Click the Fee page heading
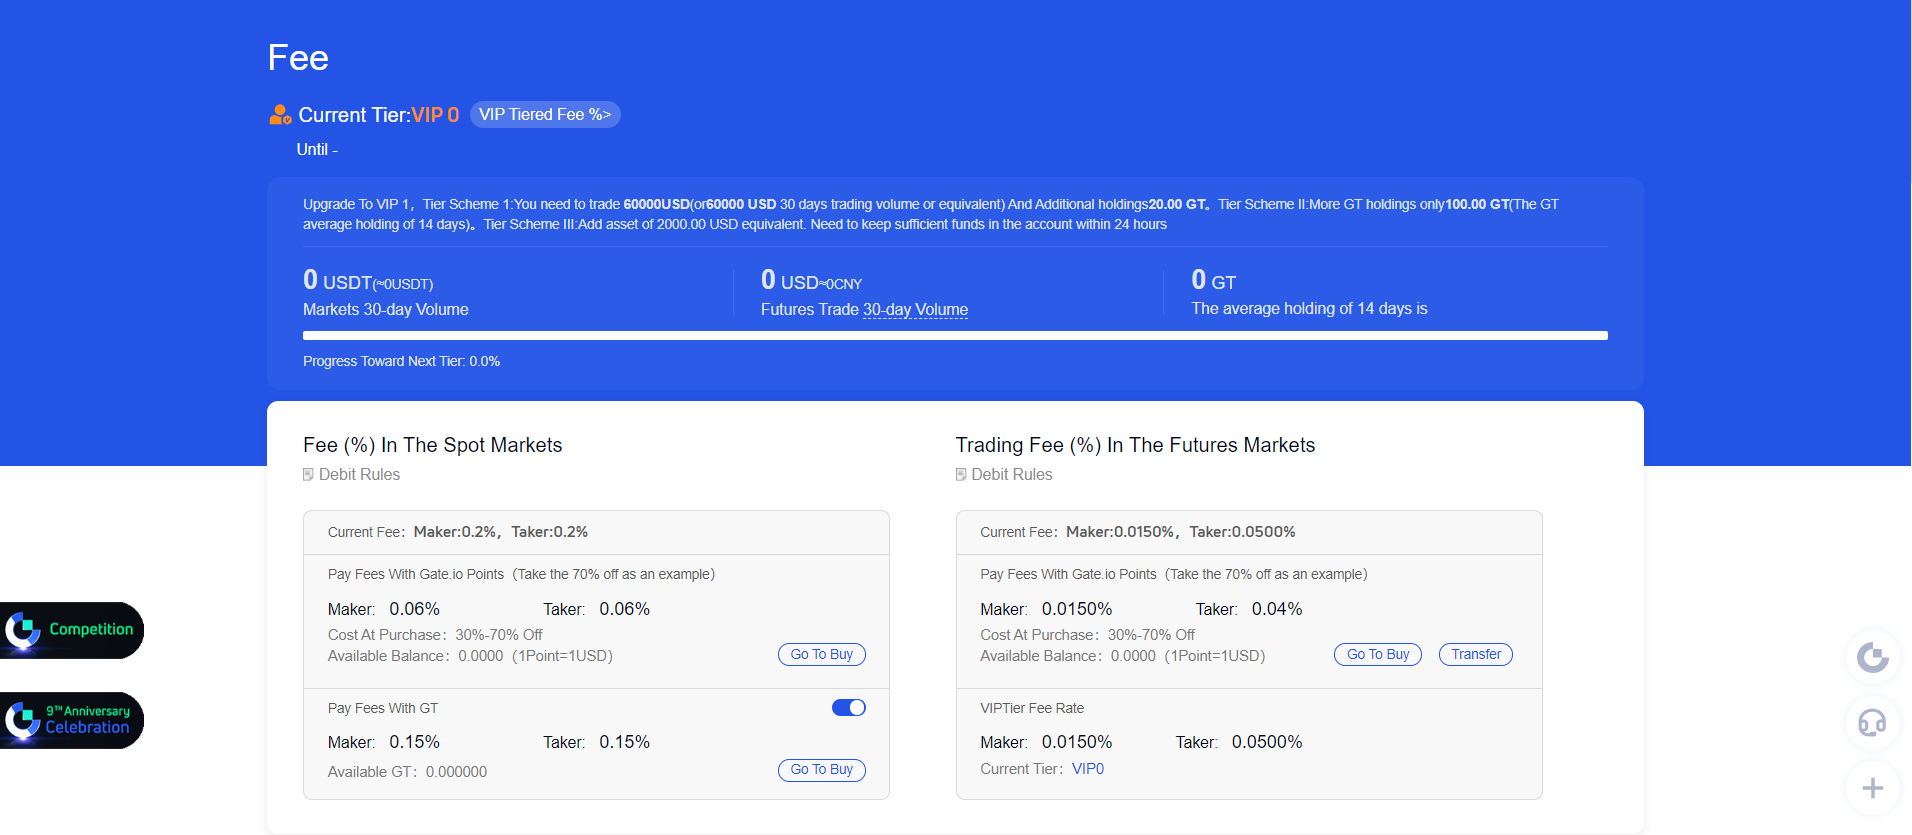The image size is (1912, 835). click(298, 58)
